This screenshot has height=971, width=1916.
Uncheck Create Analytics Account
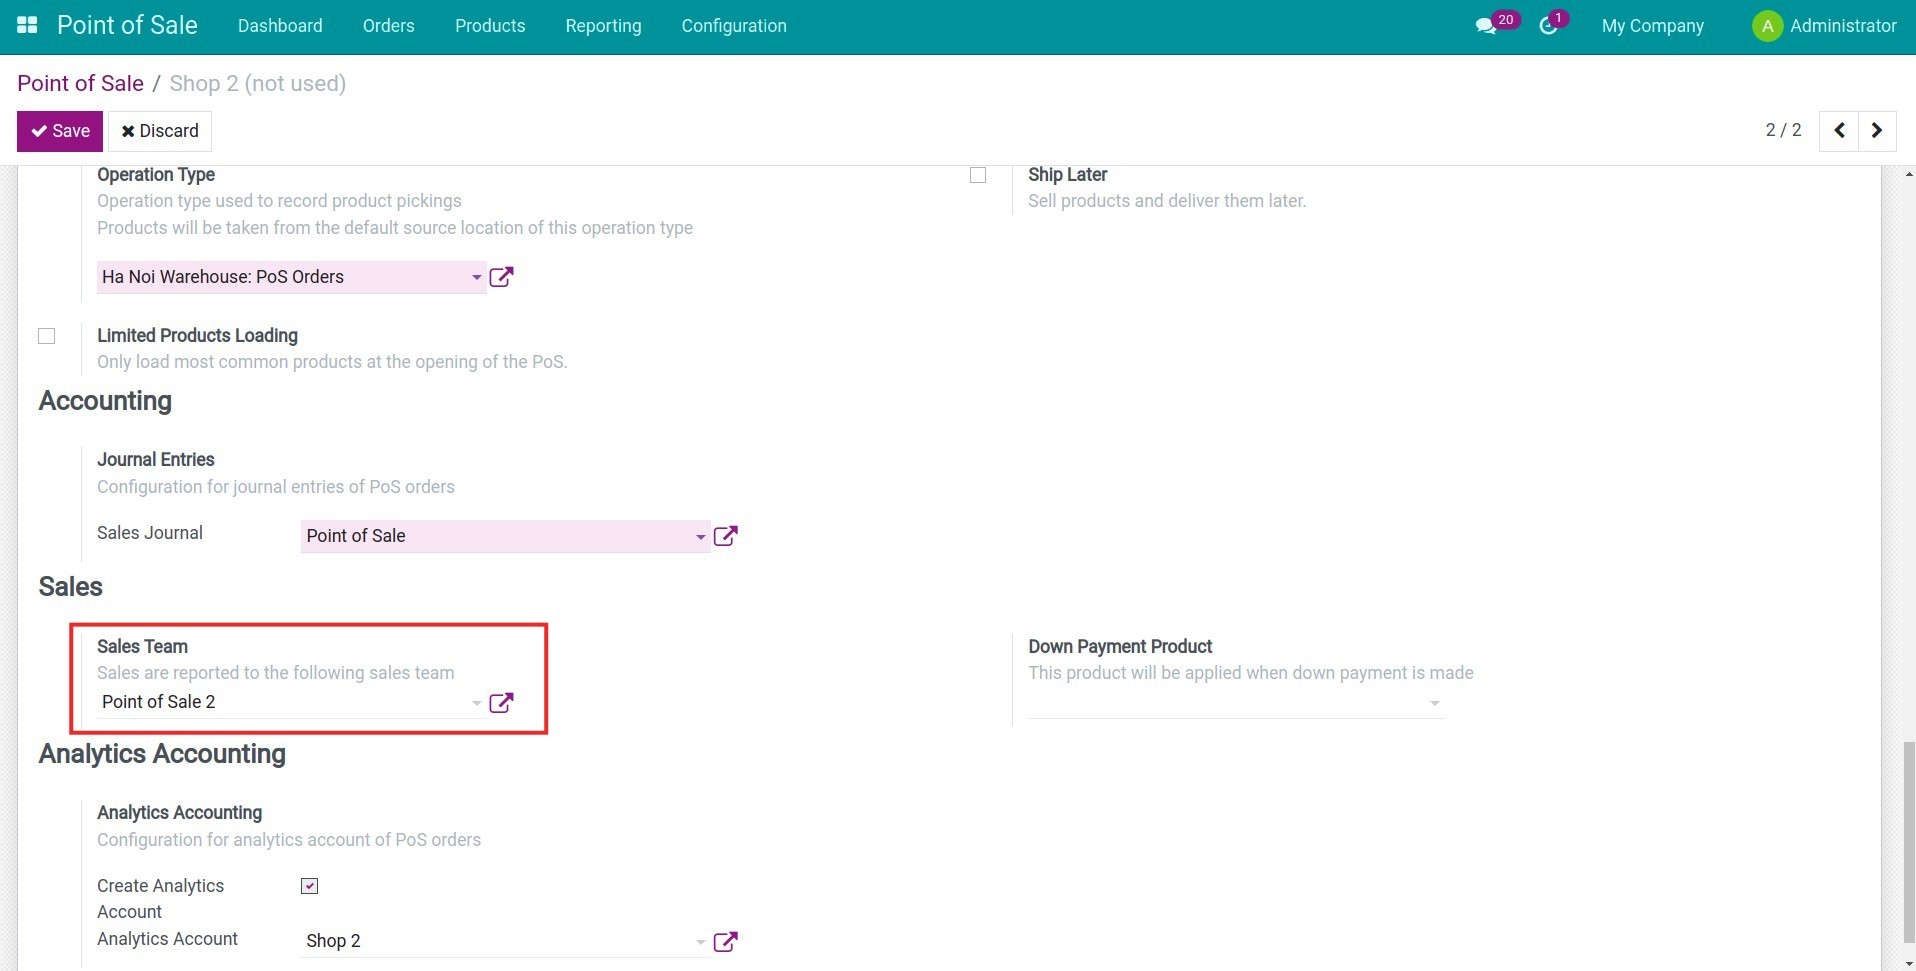pos(309,885)
